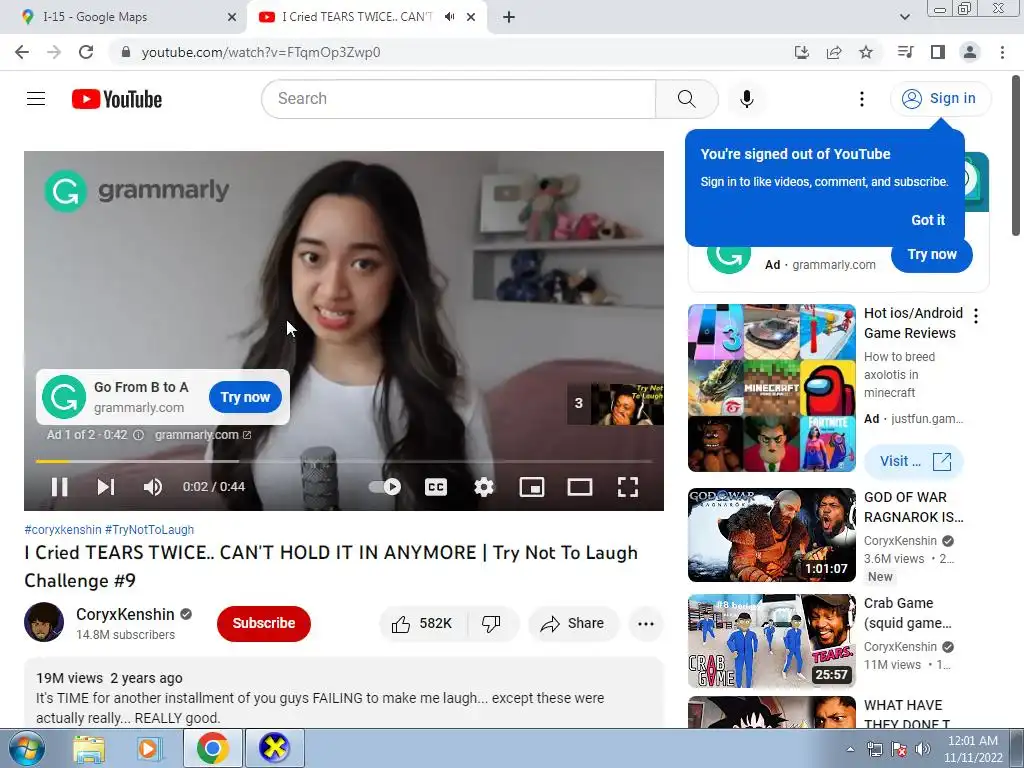Open player settings gear

pos(484,487)
